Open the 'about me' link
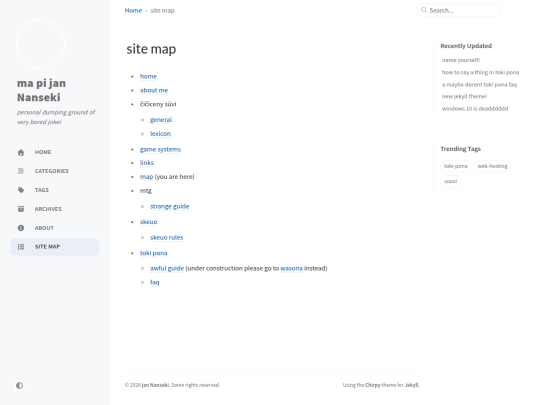Screen dimensions: 540x405 [x=154, y=90]
